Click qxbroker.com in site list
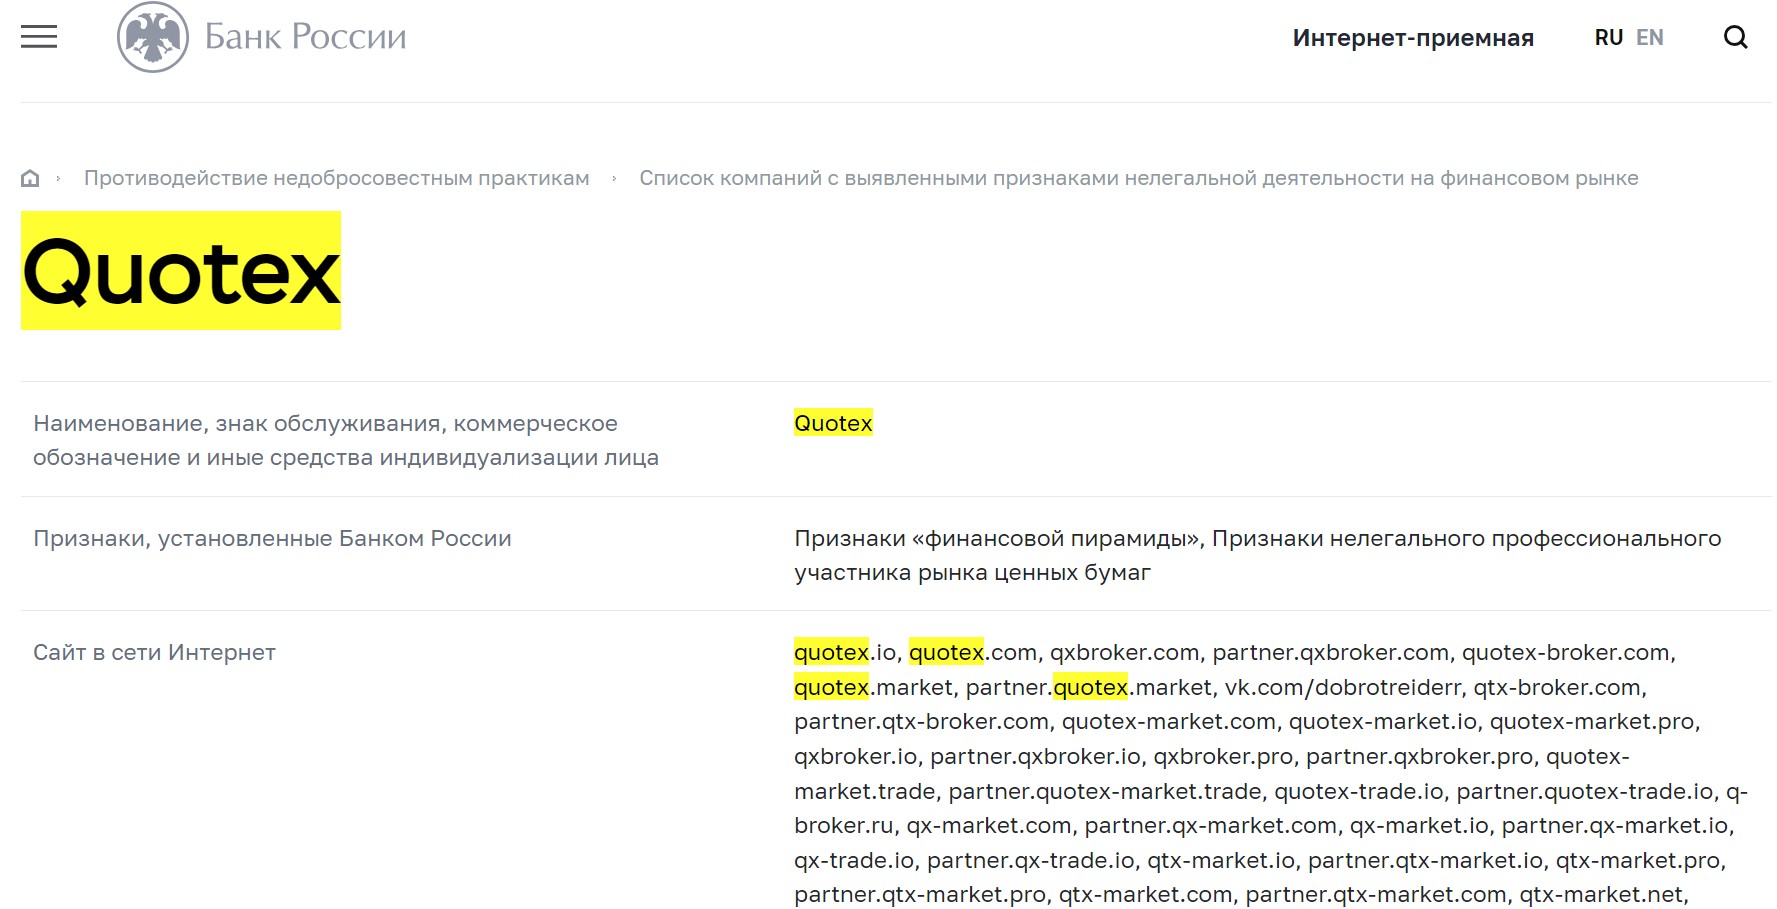This screenshot has width=1777, height=909. pos(1124,652)
